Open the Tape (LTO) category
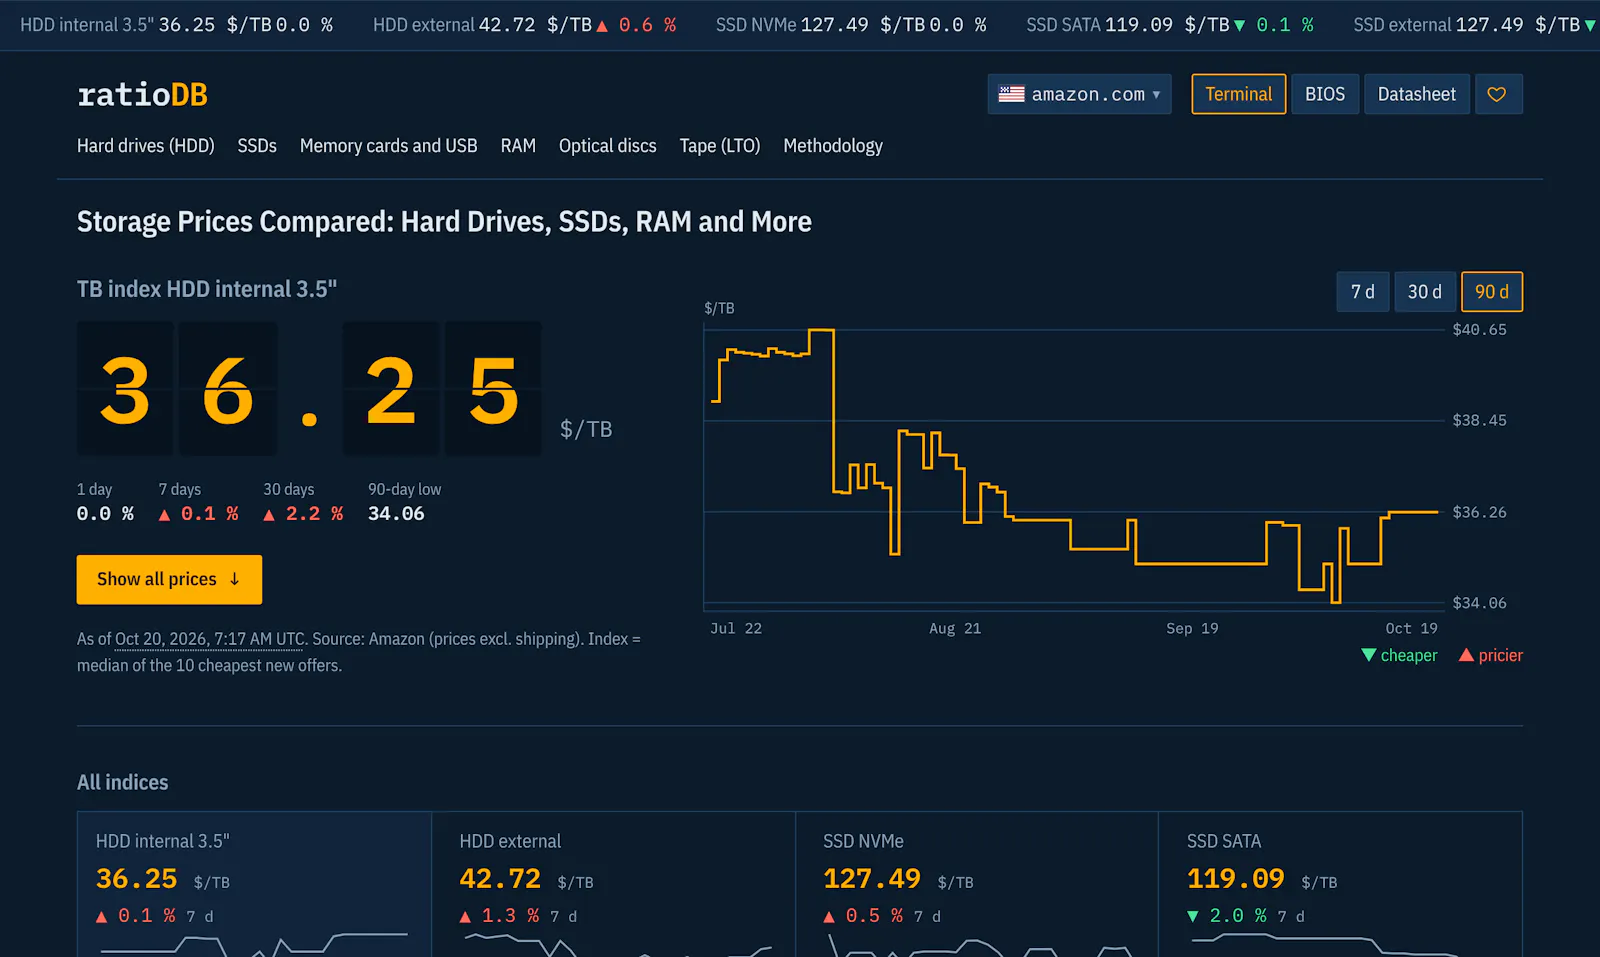The image size is (1600, 957). [x=720, y=146]
